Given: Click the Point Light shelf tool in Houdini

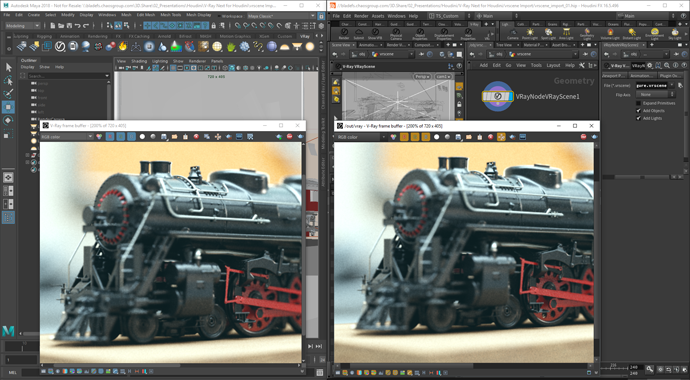Looking at the screenshot, I should [x=530, y=34].
